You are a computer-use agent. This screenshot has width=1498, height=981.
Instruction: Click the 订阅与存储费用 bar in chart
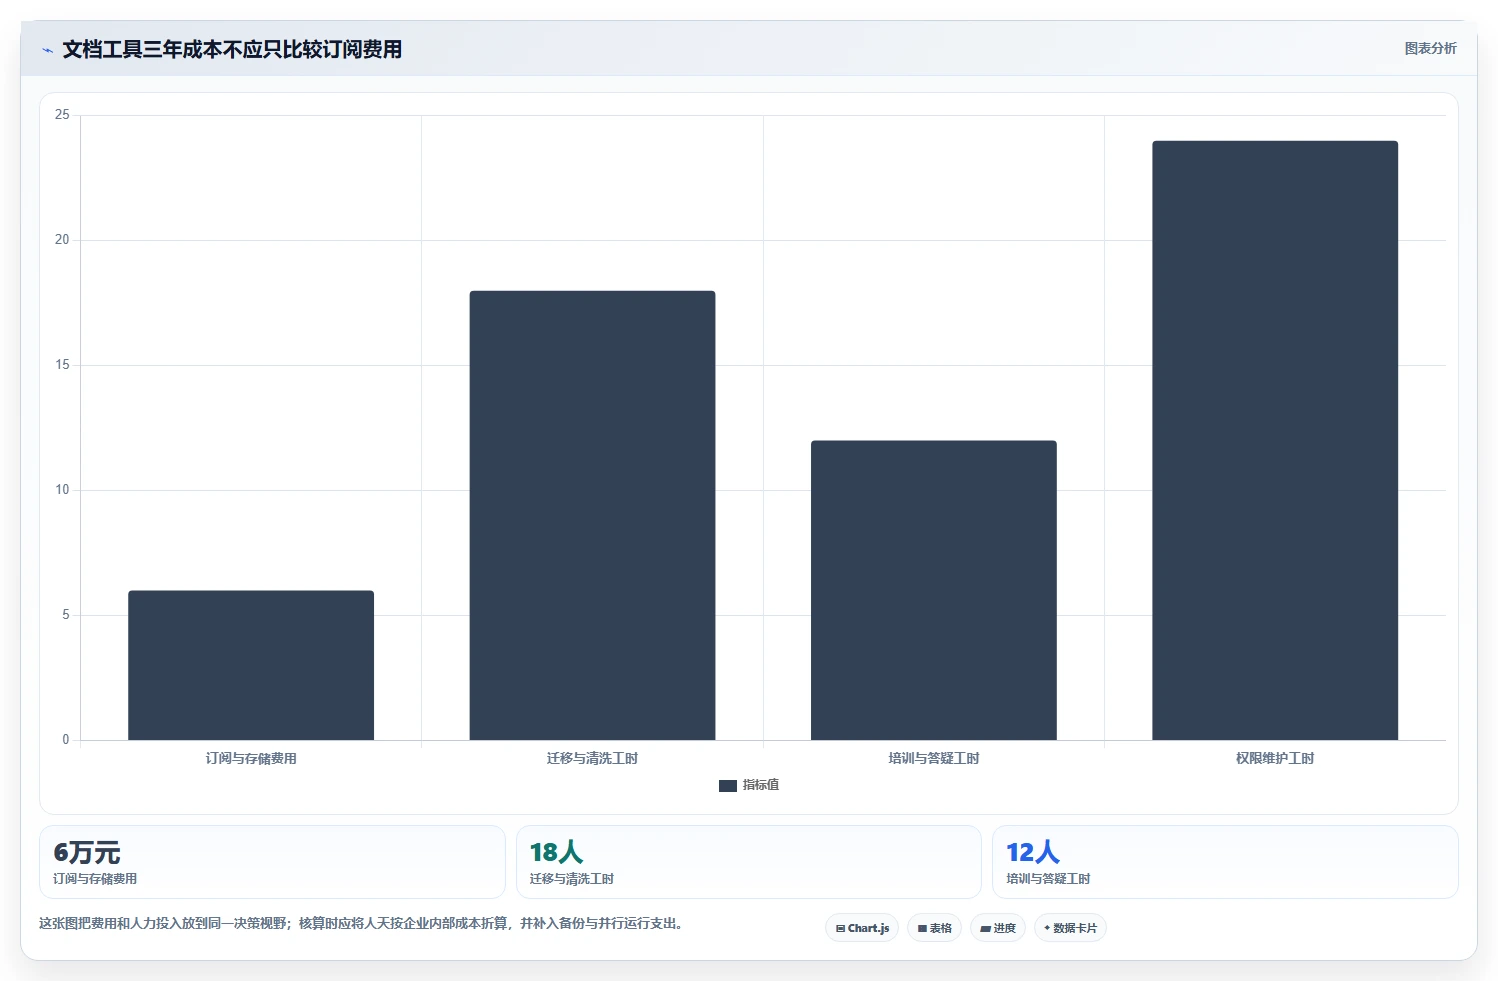click(251, 665)
